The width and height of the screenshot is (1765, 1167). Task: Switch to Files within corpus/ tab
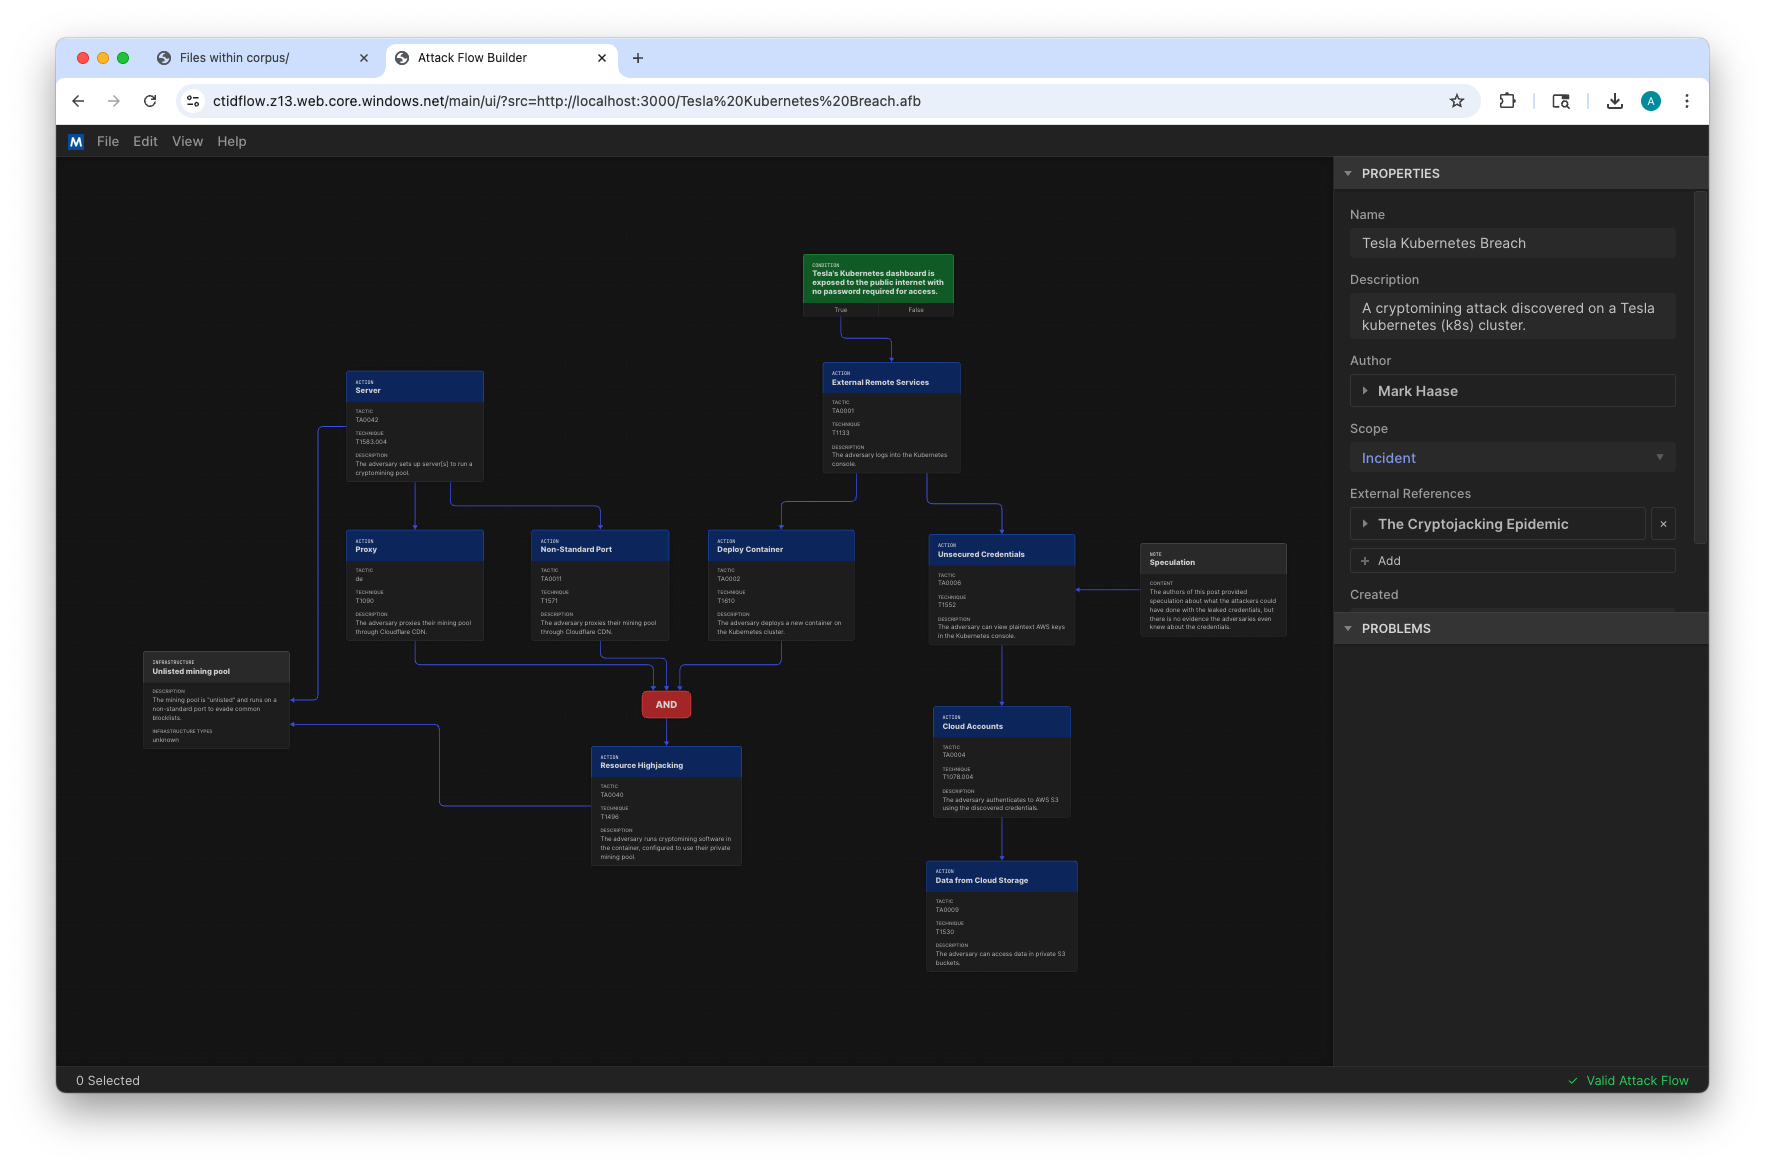pyautogui.click(x=263, y=58)
